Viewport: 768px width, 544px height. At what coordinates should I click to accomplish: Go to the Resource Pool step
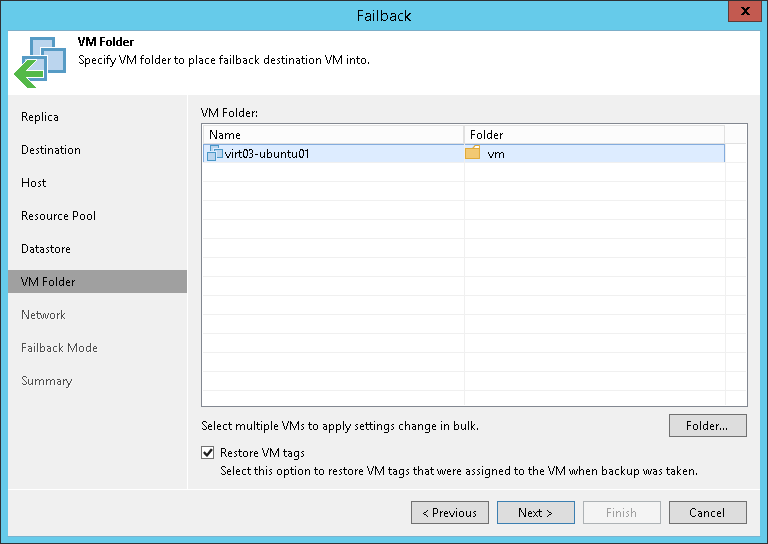59,216
